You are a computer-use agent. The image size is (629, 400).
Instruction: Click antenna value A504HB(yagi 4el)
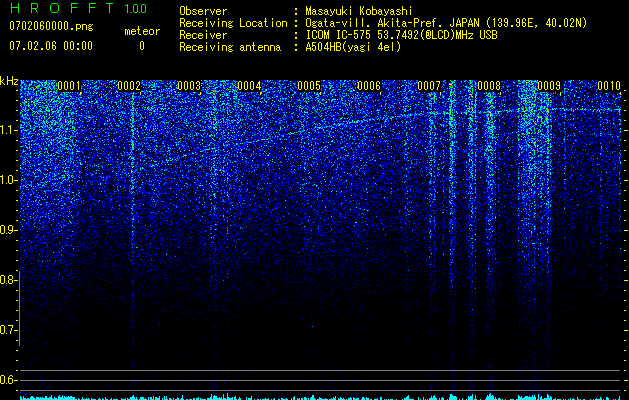[x=353, y=47]
